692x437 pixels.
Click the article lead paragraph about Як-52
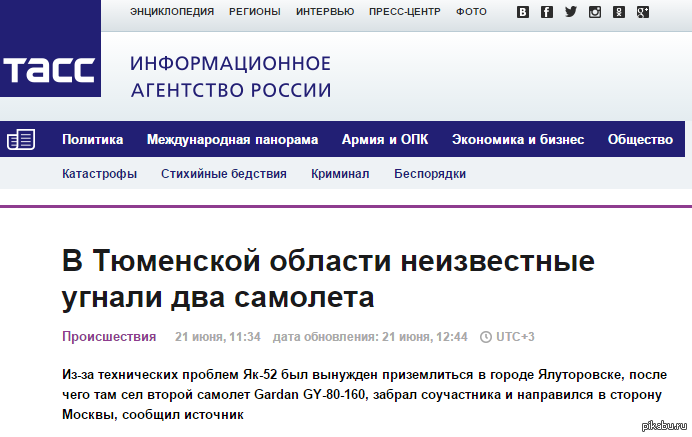click(x=365, y=395)
